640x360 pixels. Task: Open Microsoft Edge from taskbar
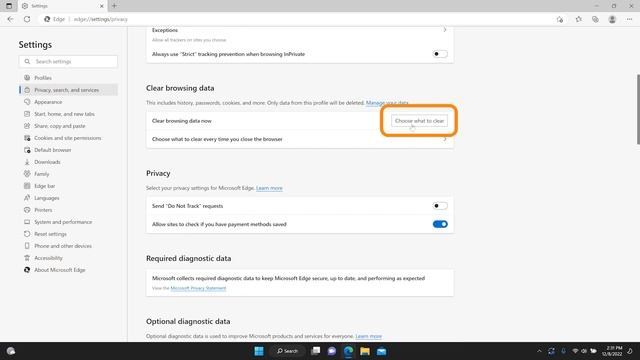(x=348, y=351)
